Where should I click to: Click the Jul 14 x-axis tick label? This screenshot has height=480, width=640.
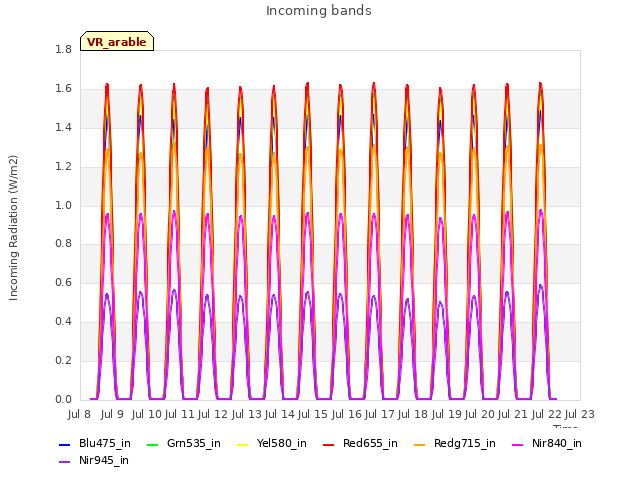coord(280,414)
